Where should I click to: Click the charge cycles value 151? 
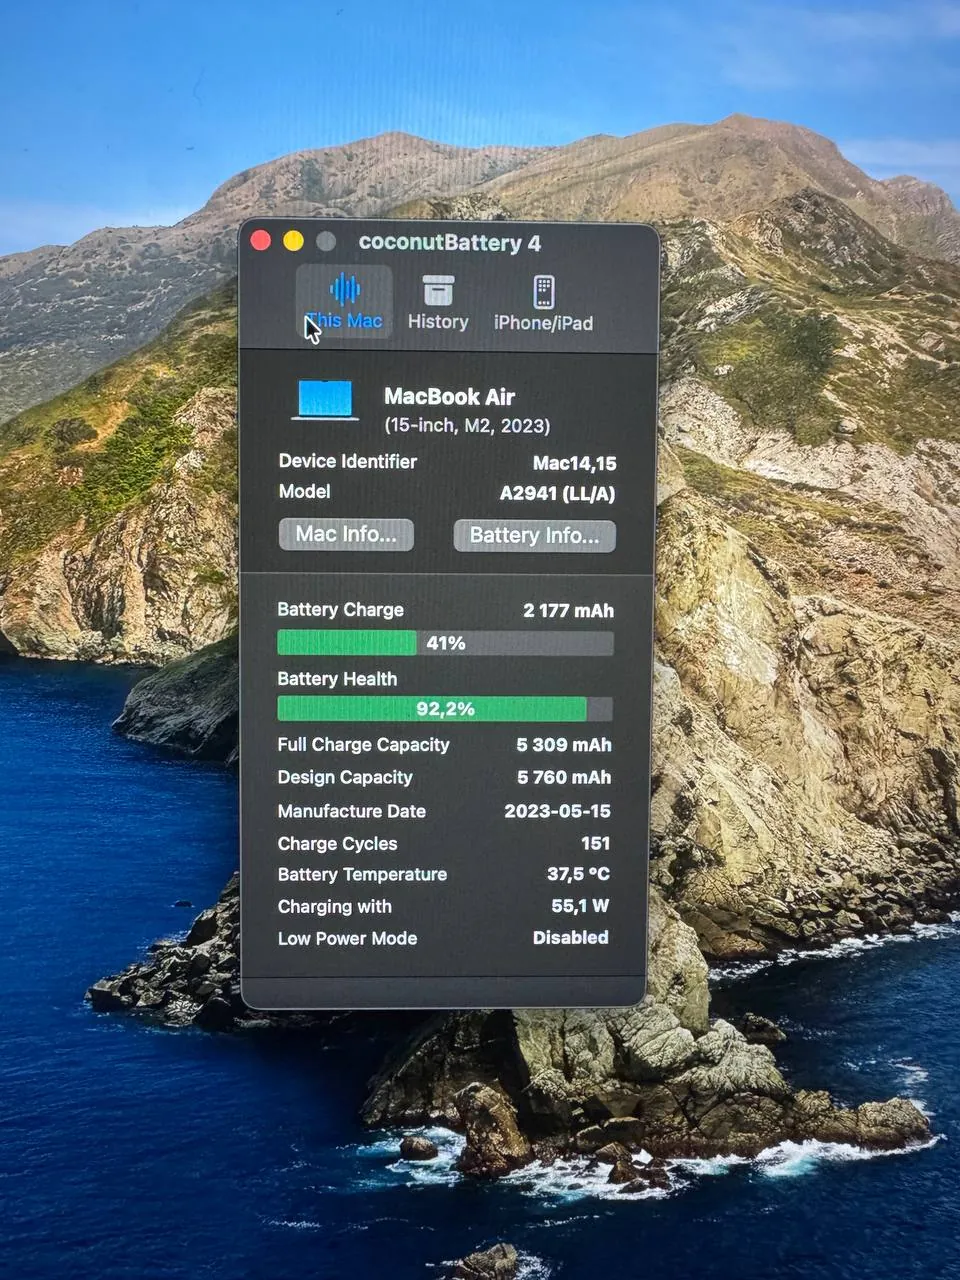tap(595, 843)
